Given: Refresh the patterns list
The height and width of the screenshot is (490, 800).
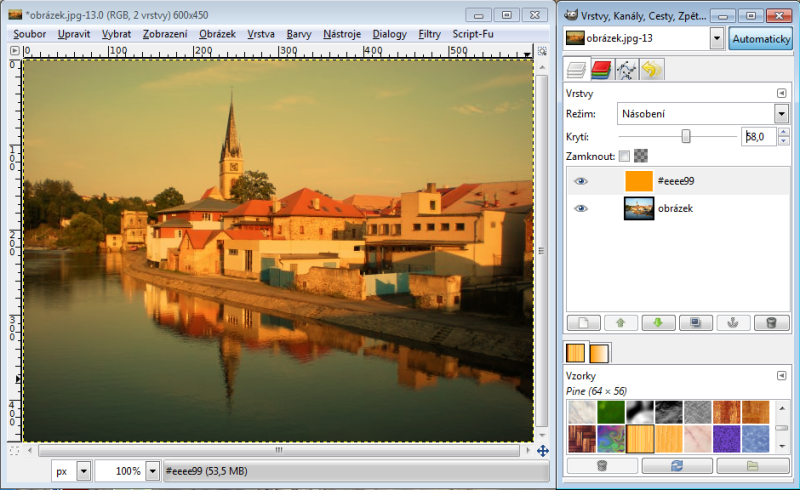Looking at the screenshot, I should pyautogui.click(x=677, y=465).
